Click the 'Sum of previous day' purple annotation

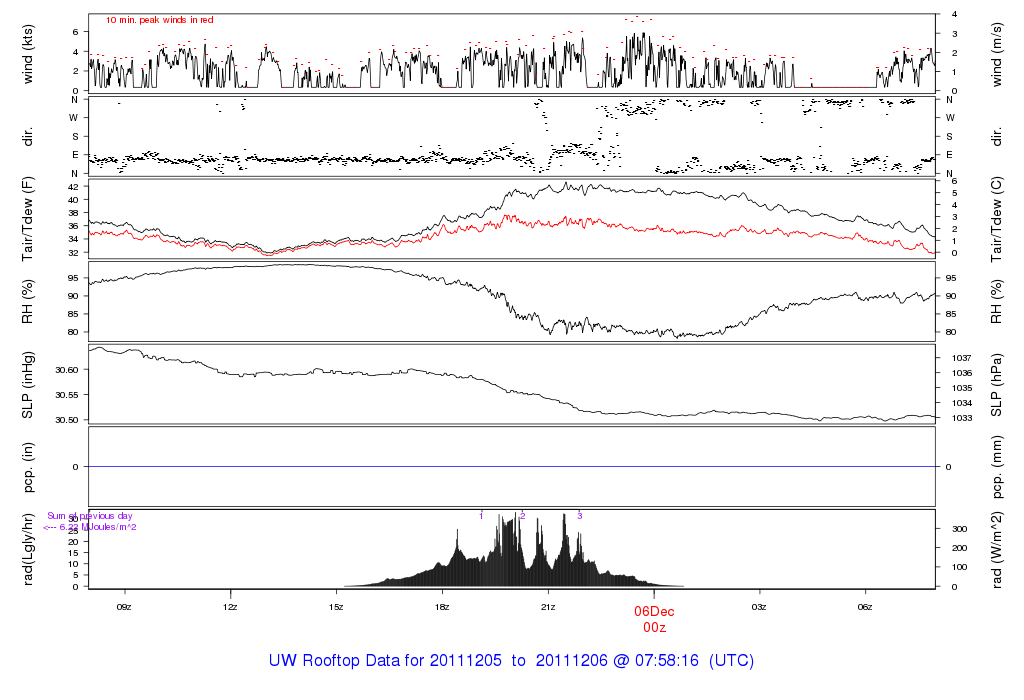(90, 516)
